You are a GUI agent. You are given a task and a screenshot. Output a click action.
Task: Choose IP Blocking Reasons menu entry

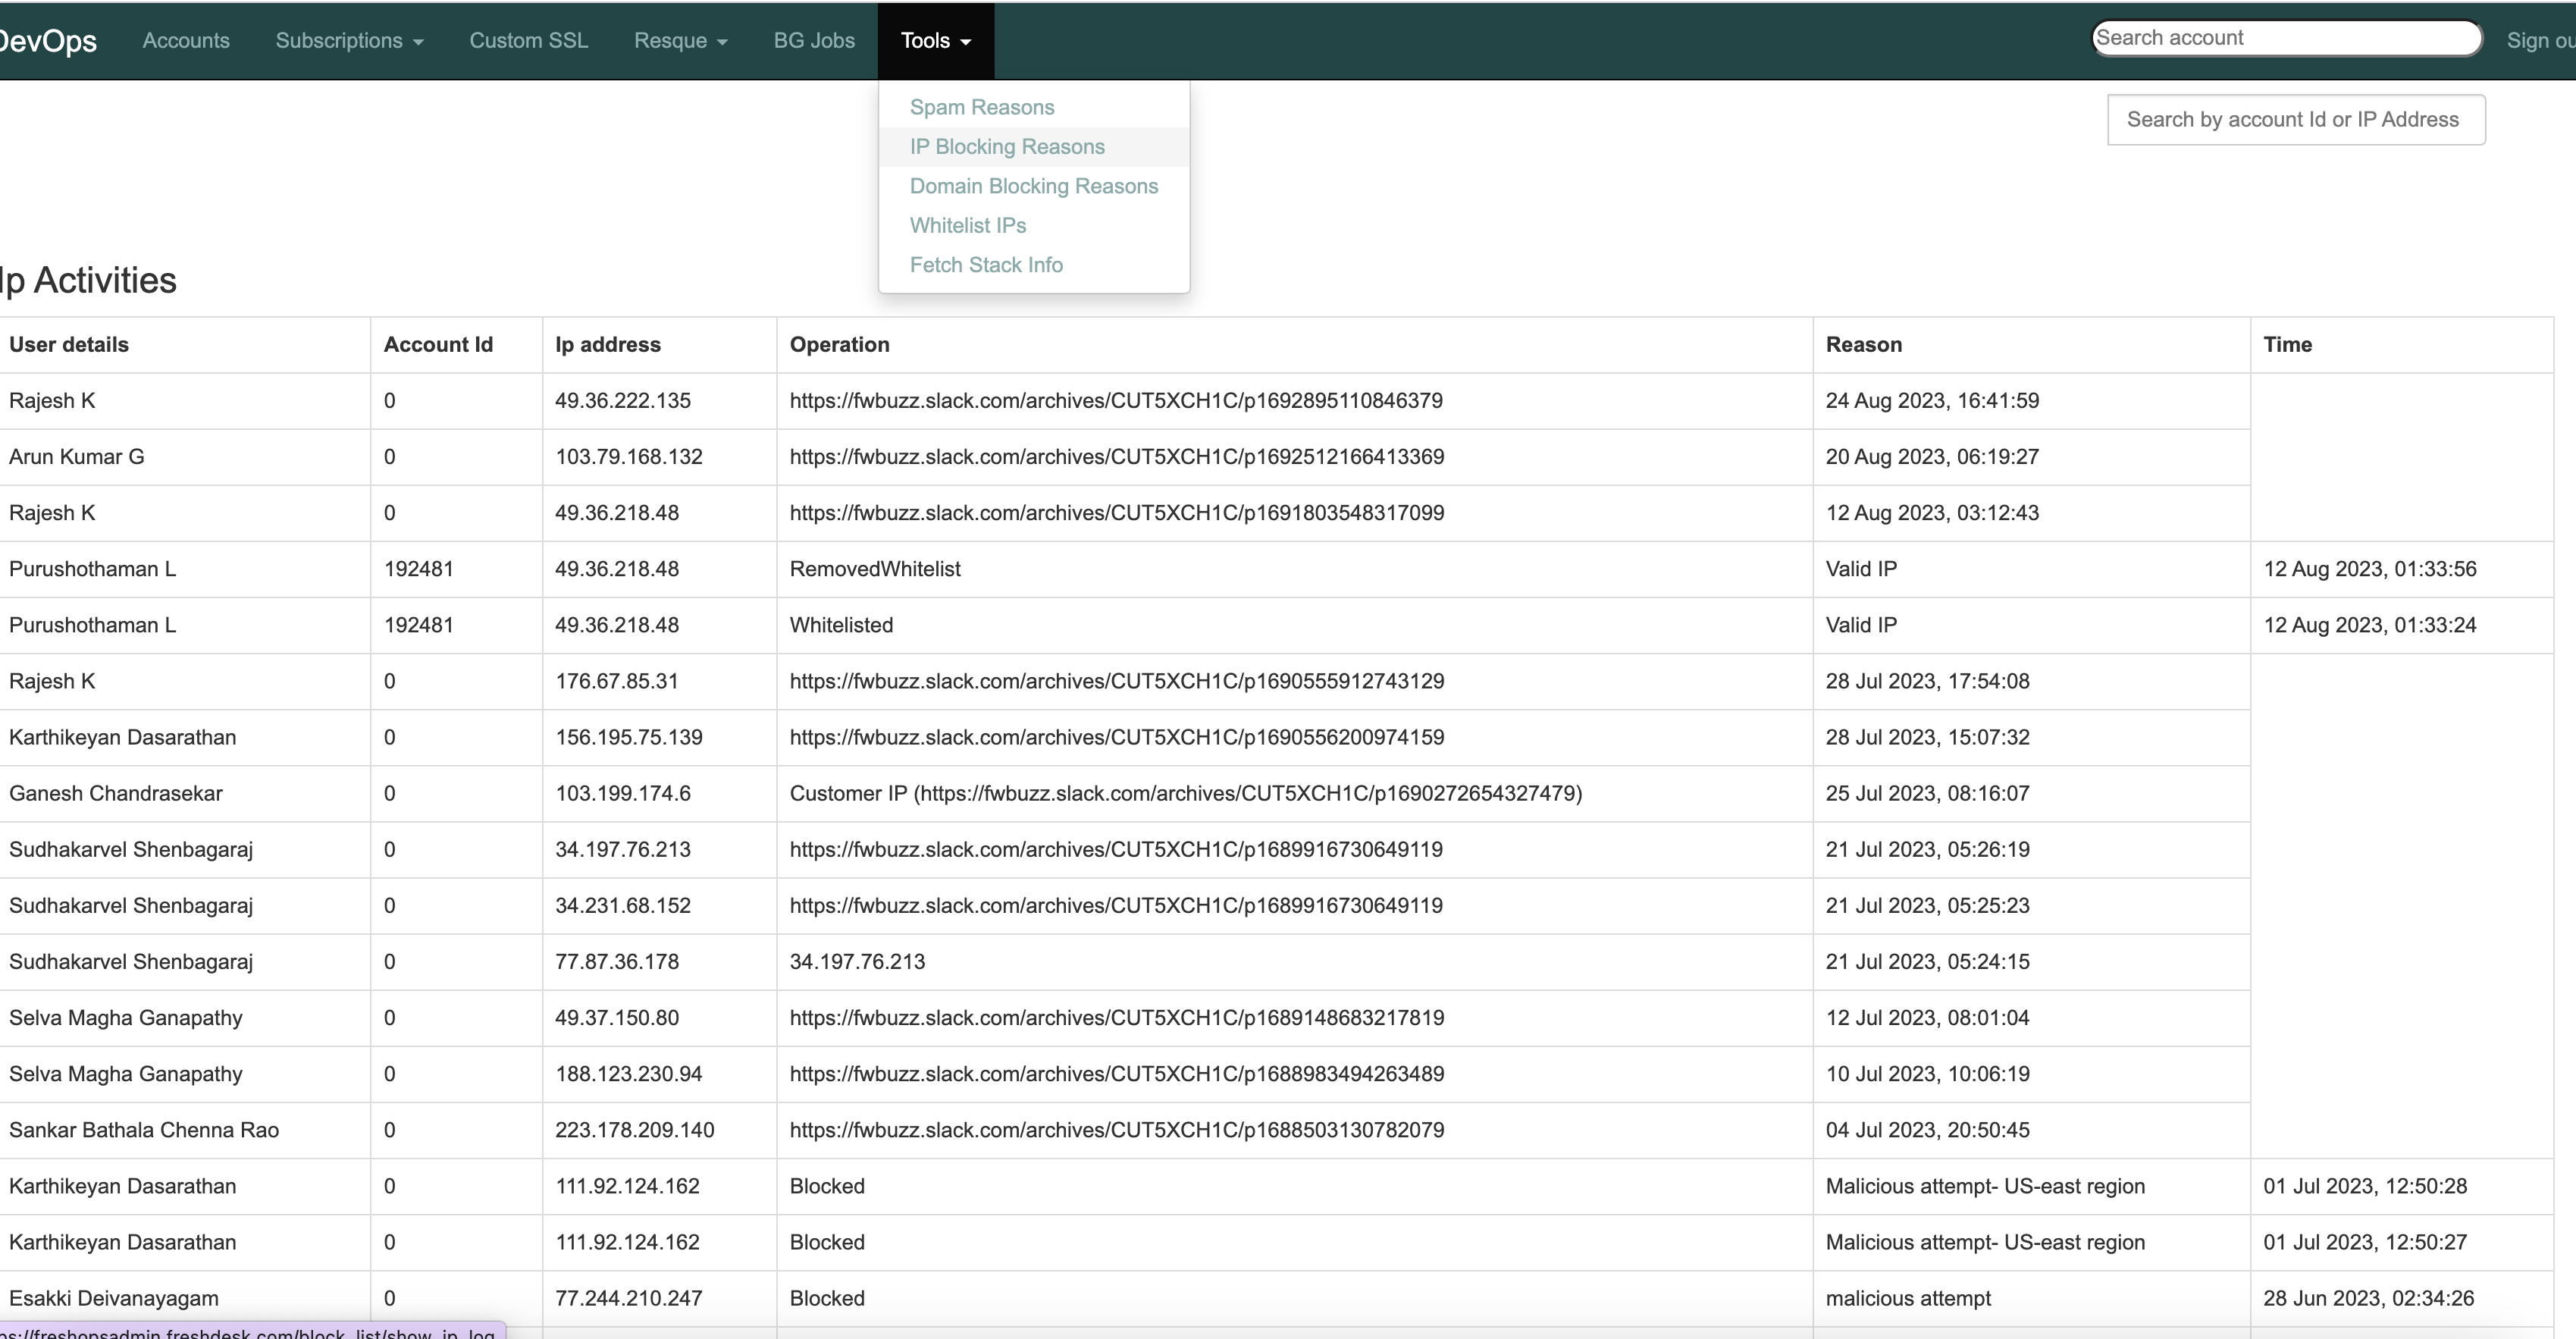[x=1006, y=147]
